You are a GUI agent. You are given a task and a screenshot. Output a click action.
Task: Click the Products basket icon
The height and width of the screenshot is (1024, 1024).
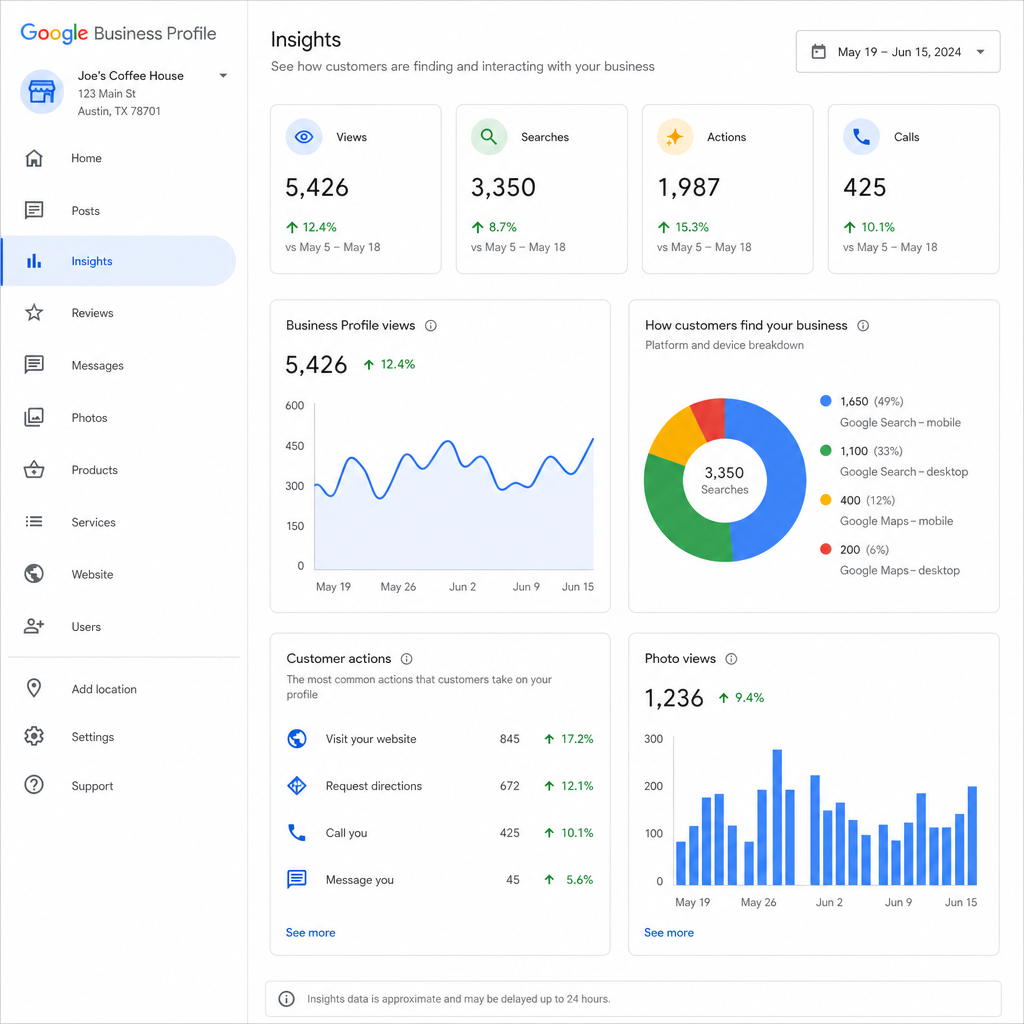[x=34, y=470]
